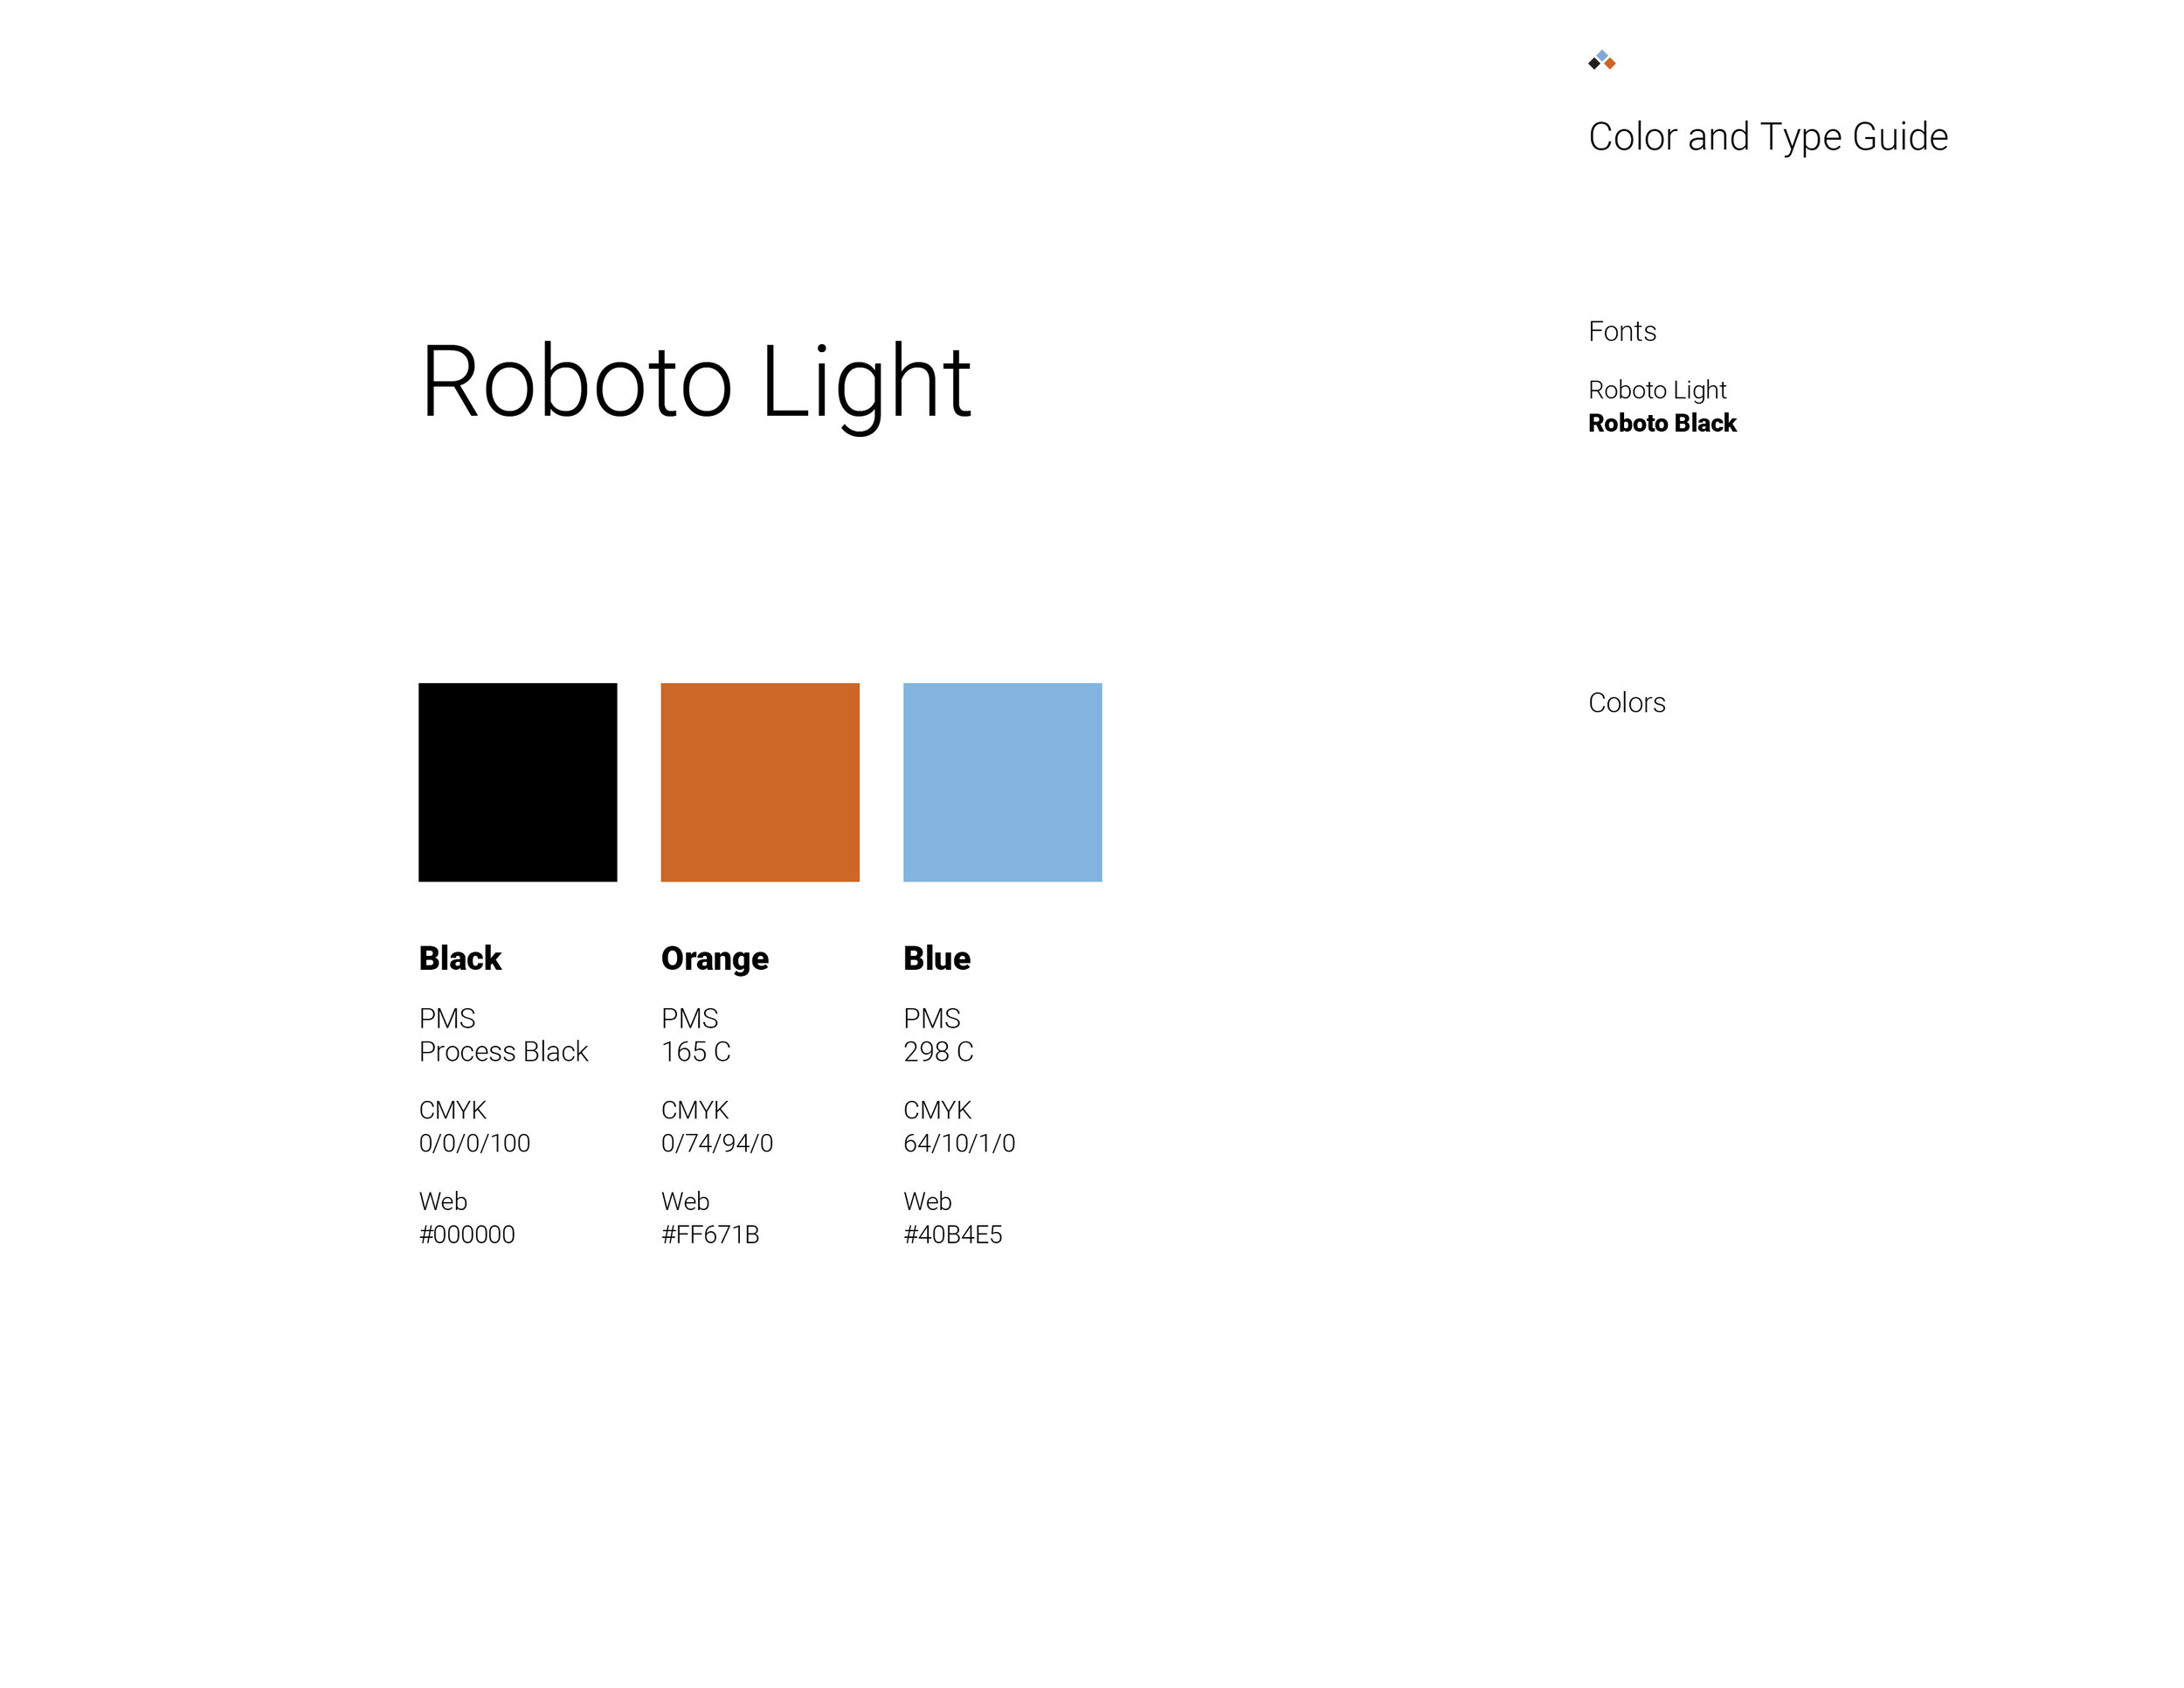The height and width of the screenshot is (1688, 2184).
Task: Click the Fonts section label
Action: coord(1621,331)
